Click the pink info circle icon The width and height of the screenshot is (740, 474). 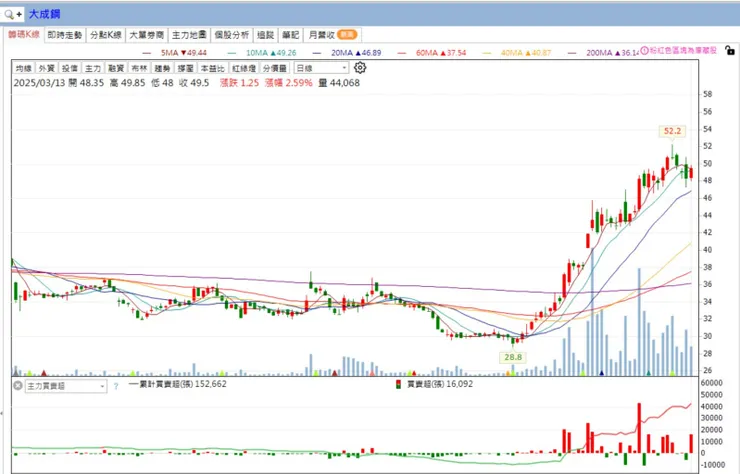click(x=644, y=50)
